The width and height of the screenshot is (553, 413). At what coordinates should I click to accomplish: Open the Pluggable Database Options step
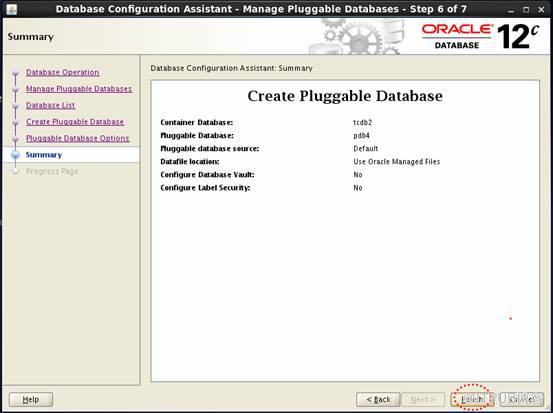tap(78, 139)
